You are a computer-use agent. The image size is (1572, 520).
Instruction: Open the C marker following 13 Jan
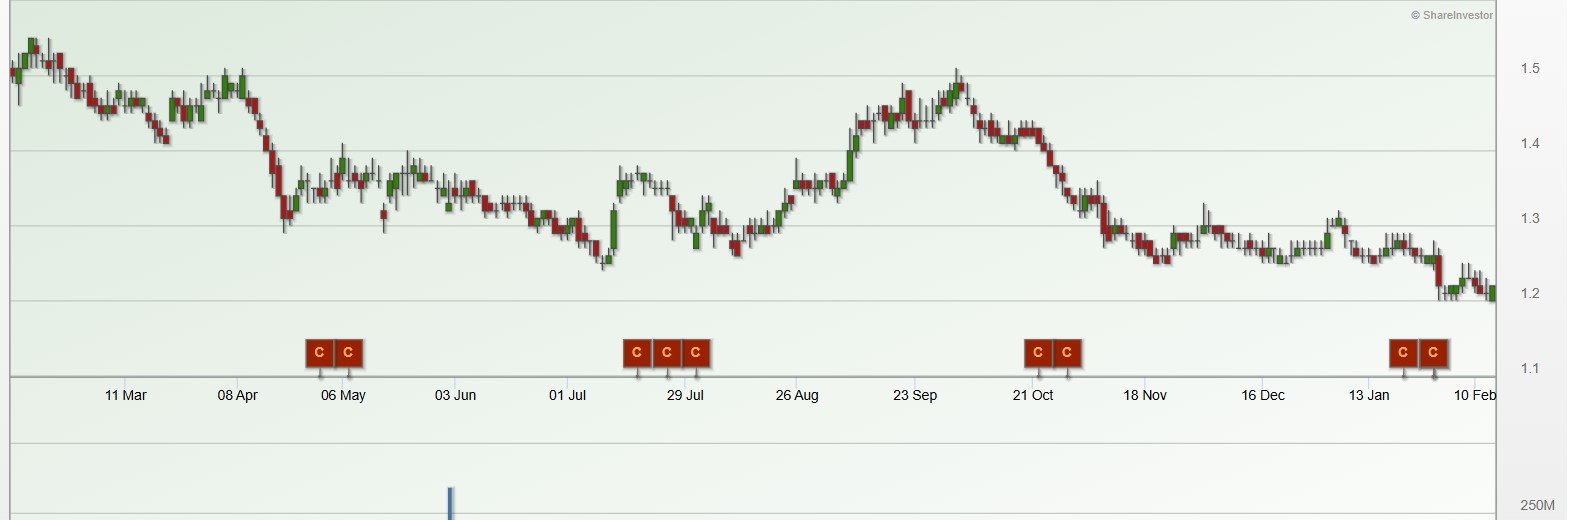click(x=1403, y=352)
